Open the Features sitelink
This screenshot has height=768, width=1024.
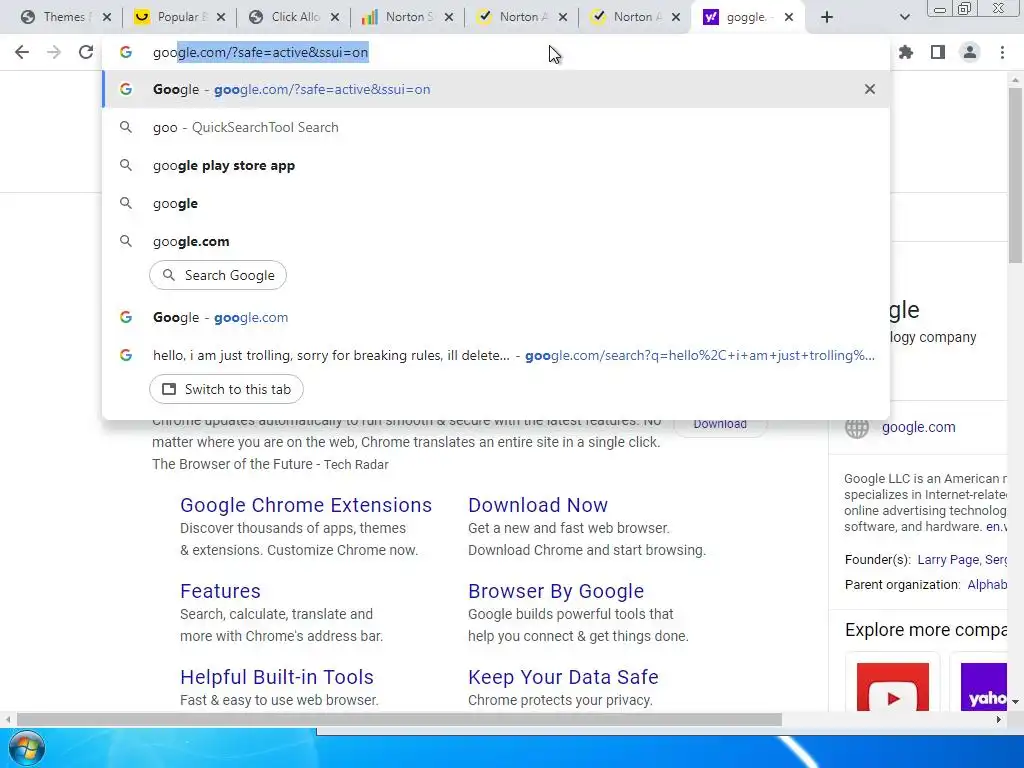pyautogui.click(x=220, y=590)
